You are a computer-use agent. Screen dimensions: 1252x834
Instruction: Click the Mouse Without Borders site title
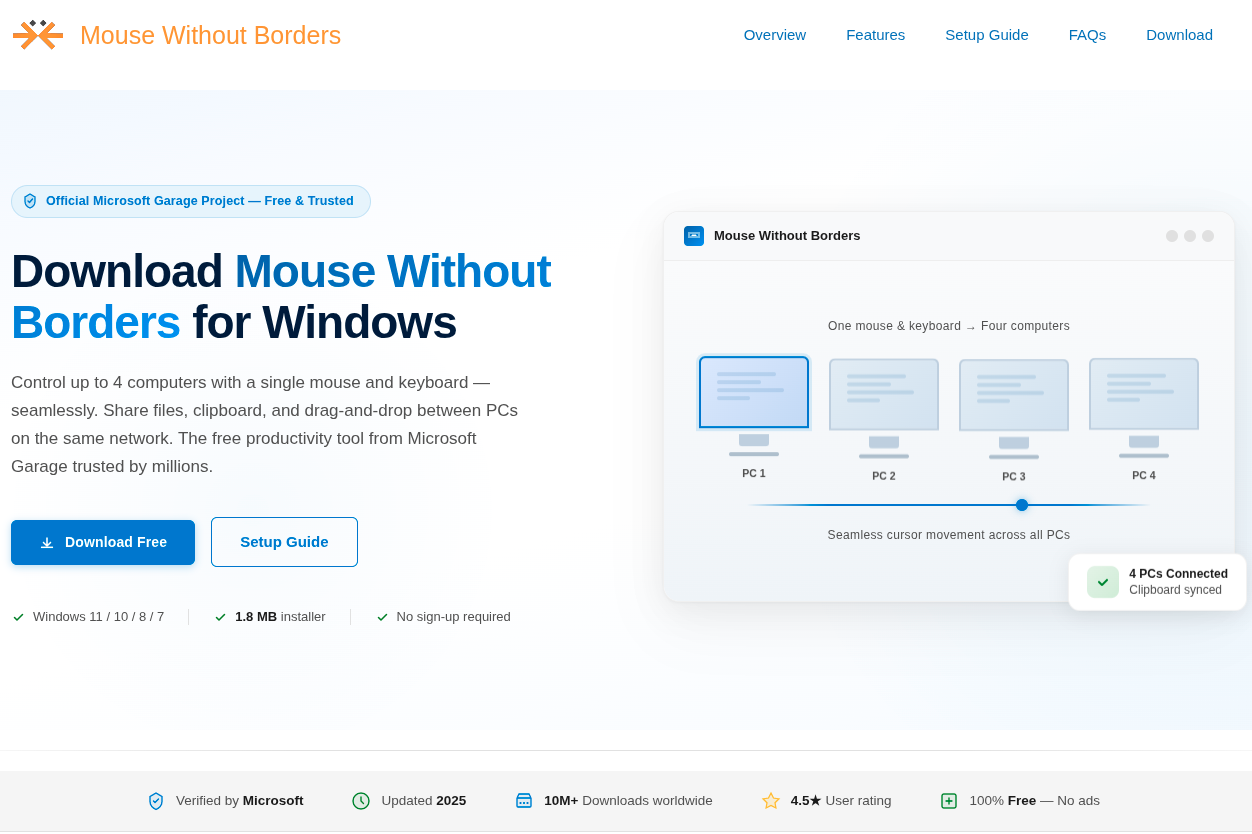pos(210,35)
